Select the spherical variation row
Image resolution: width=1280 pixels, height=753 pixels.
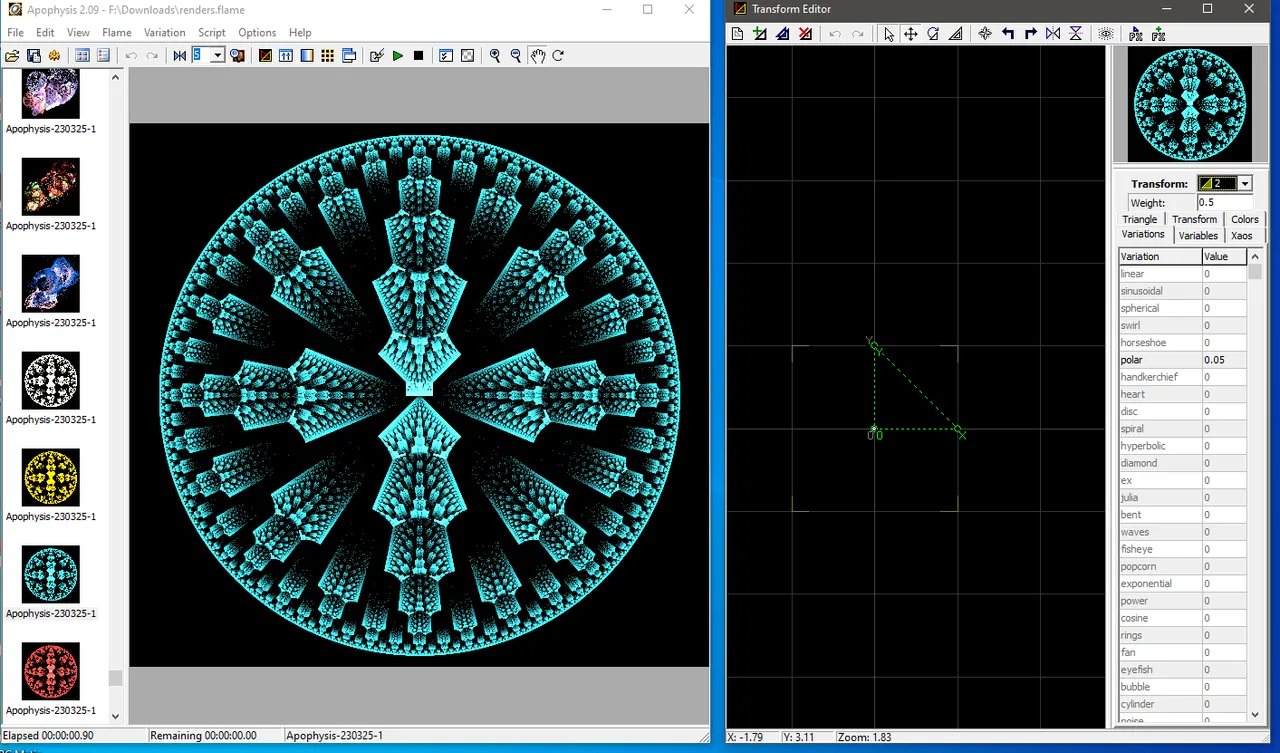click(x=1183, y=308)
